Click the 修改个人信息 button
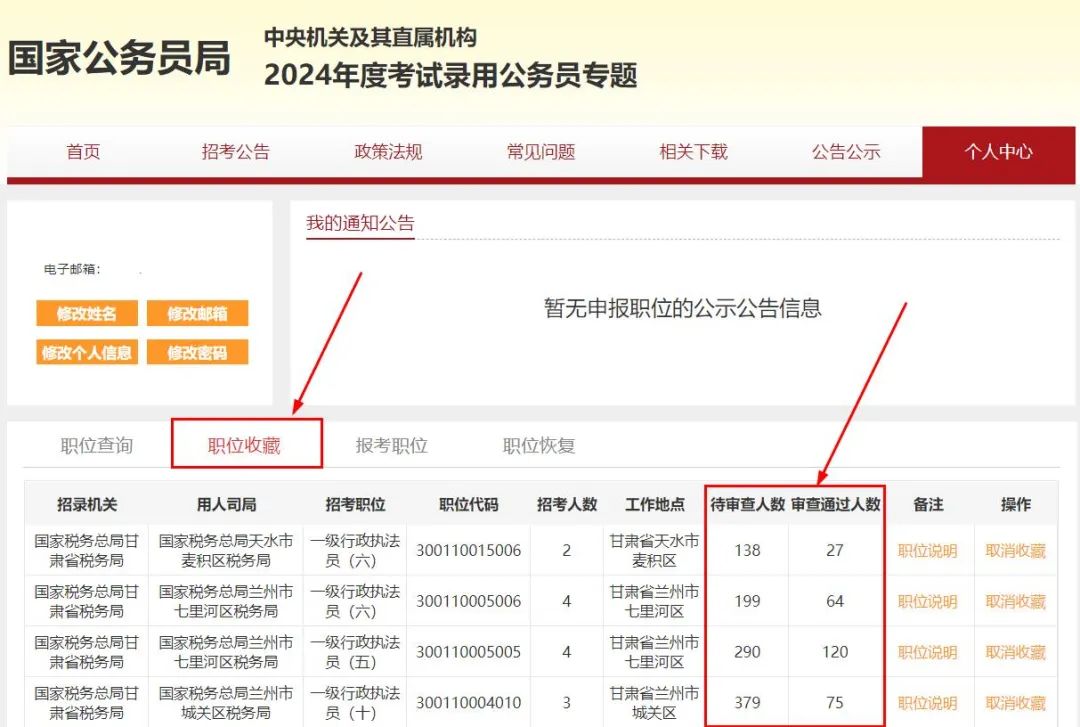The height and width of the screenshot is (727, 1080). (x=87, y=352)
